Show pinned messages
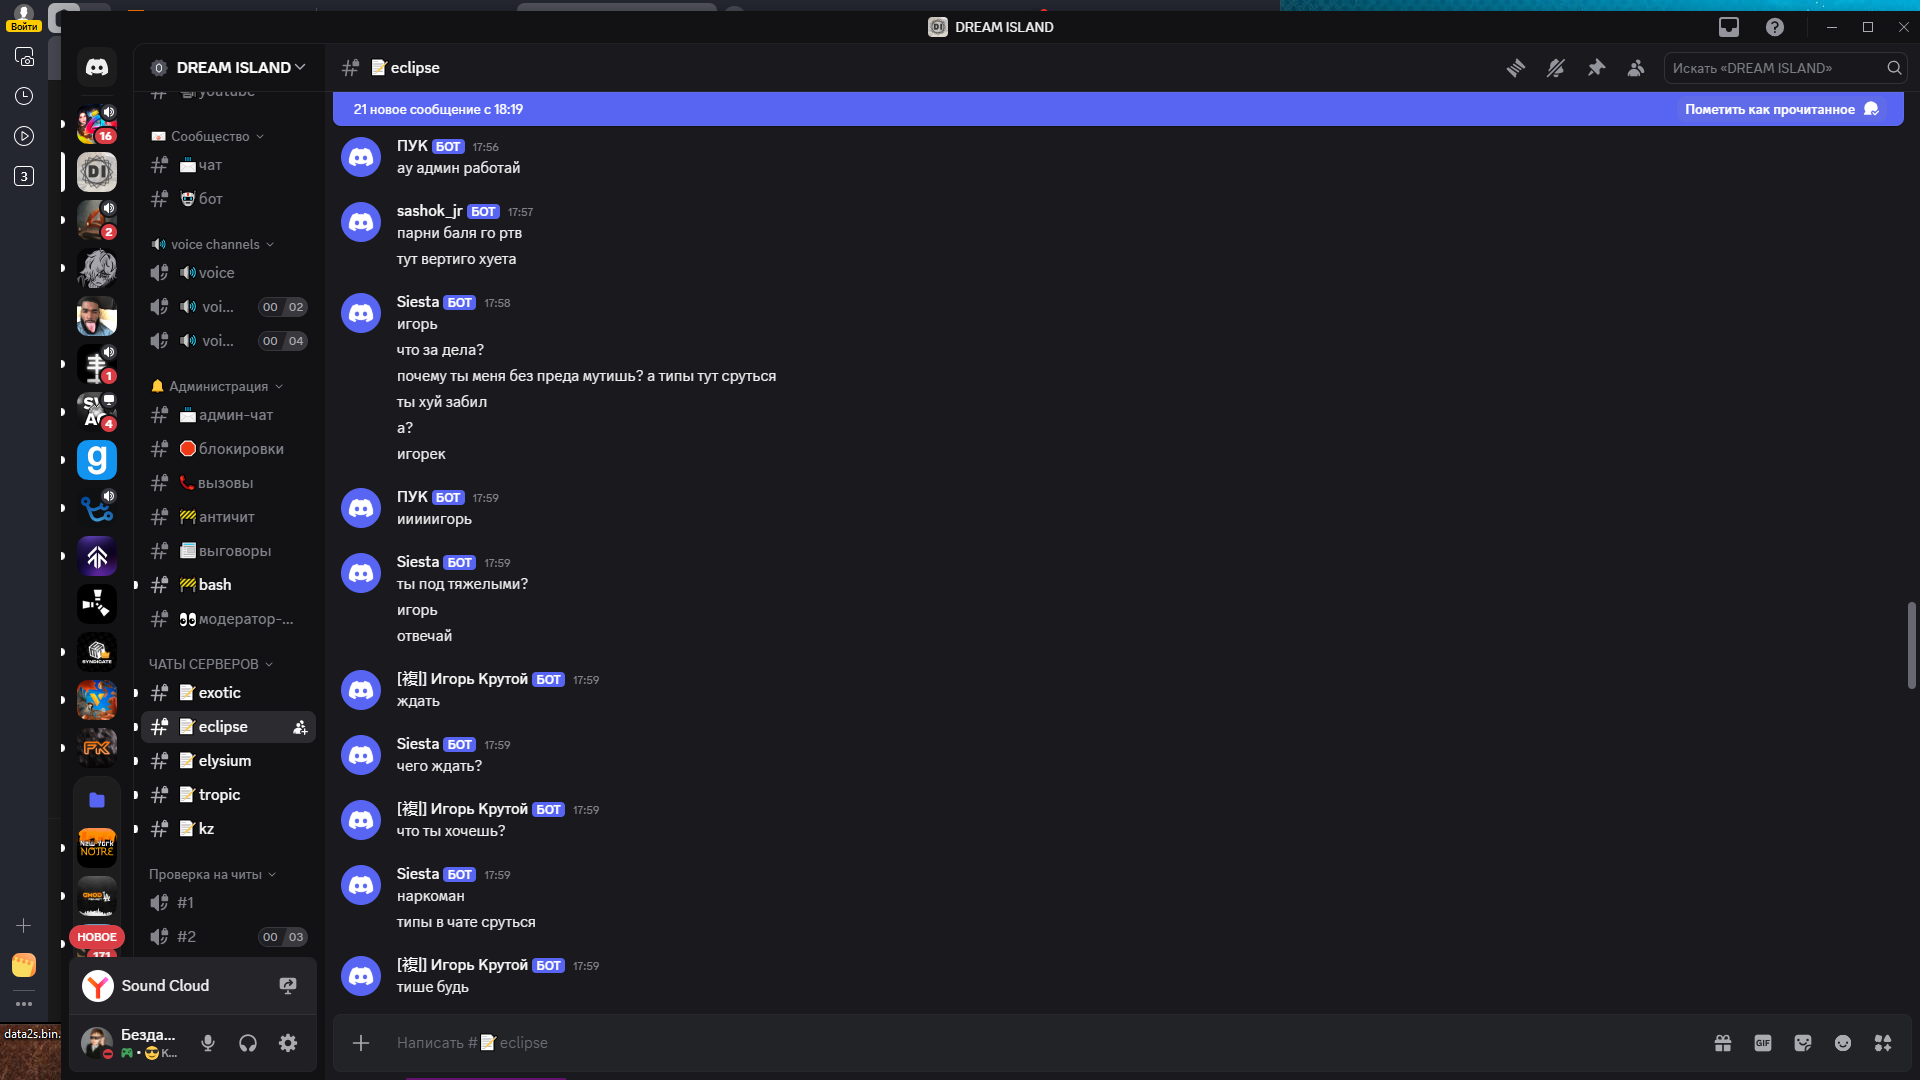This screenshot has height=1080, width=1920. pos(1596,68)
